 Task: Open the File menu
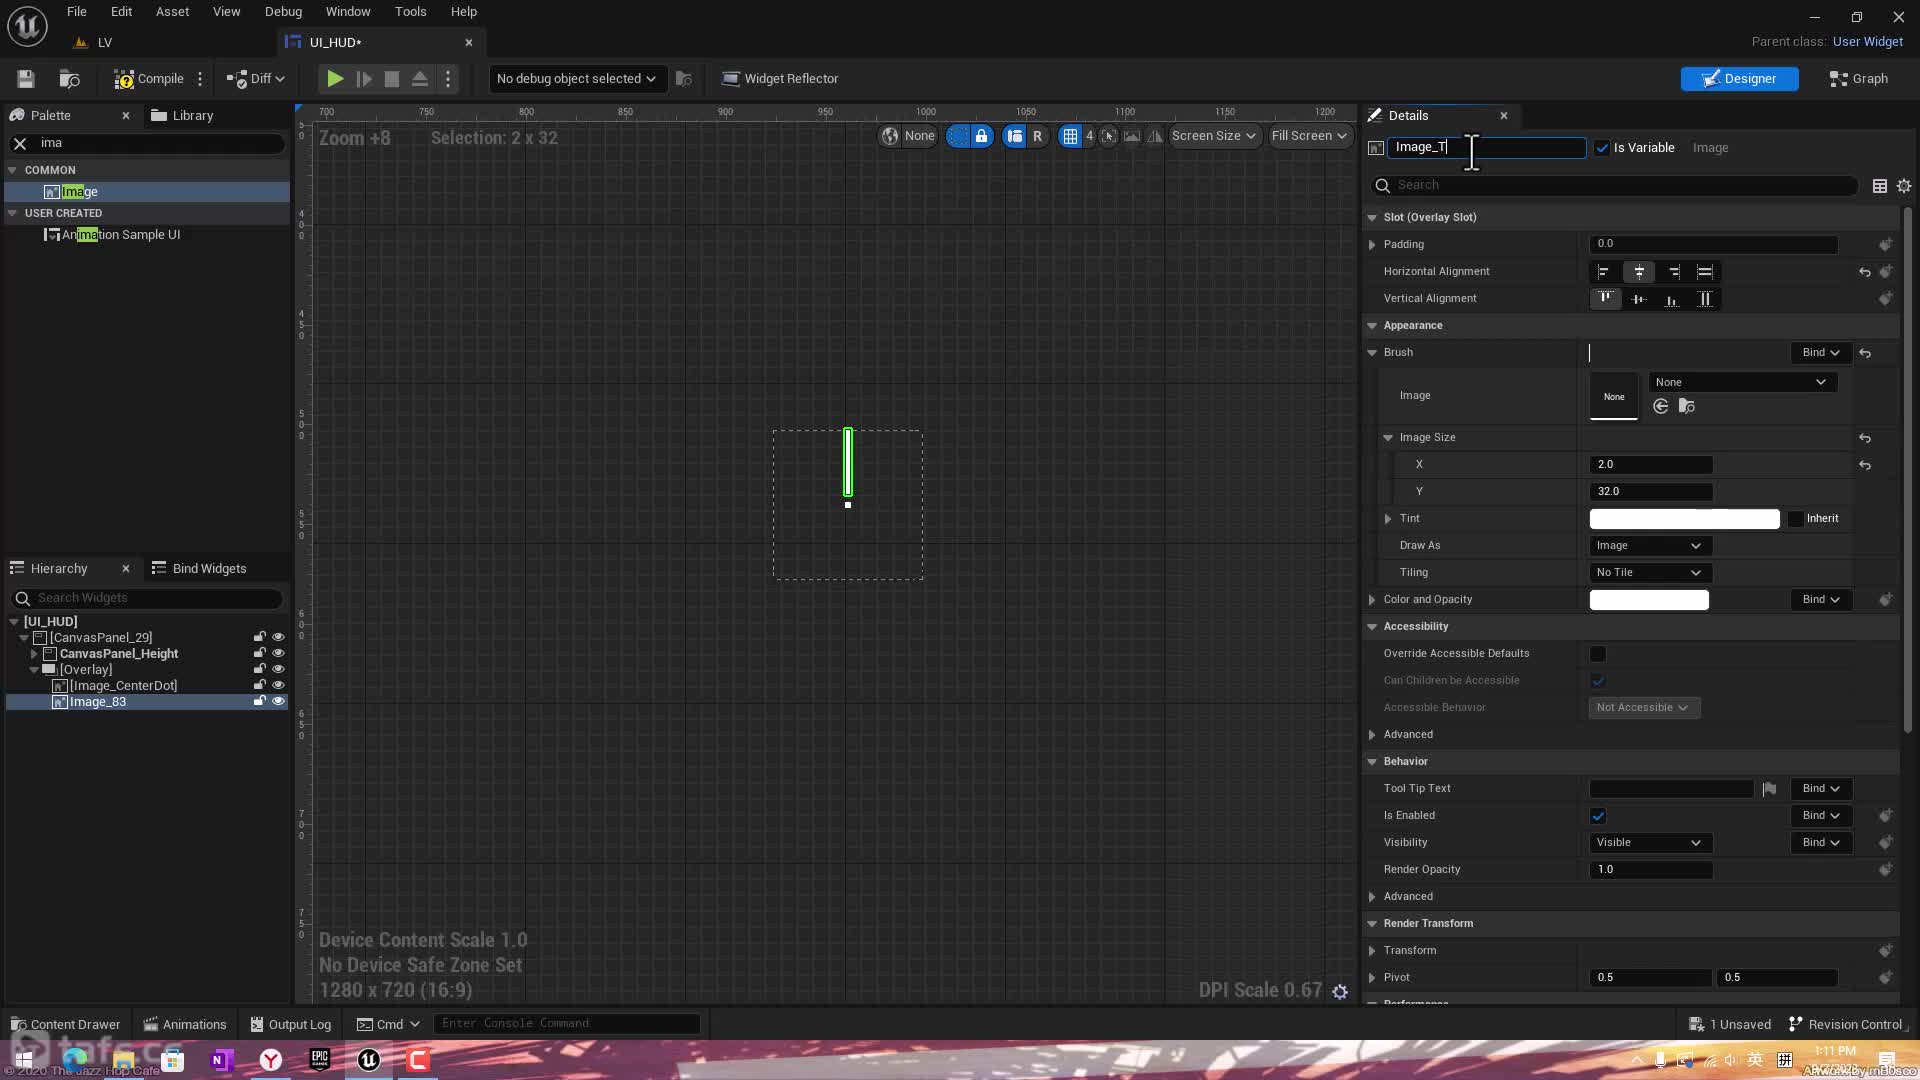tap(77, 12)
